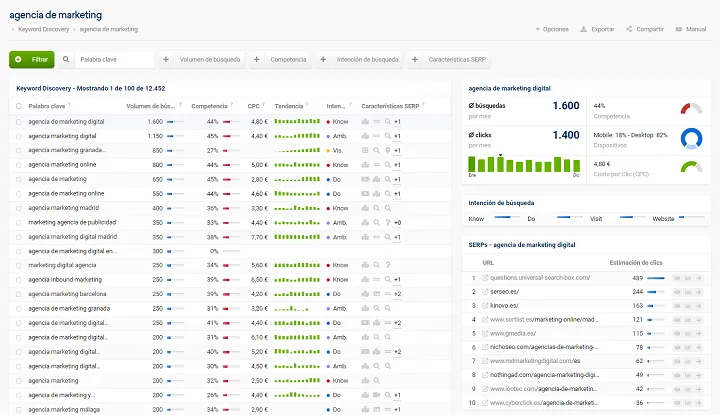
Task: Click the map pin SERP icon for agencia marketing granada
Action: [388, 150]
